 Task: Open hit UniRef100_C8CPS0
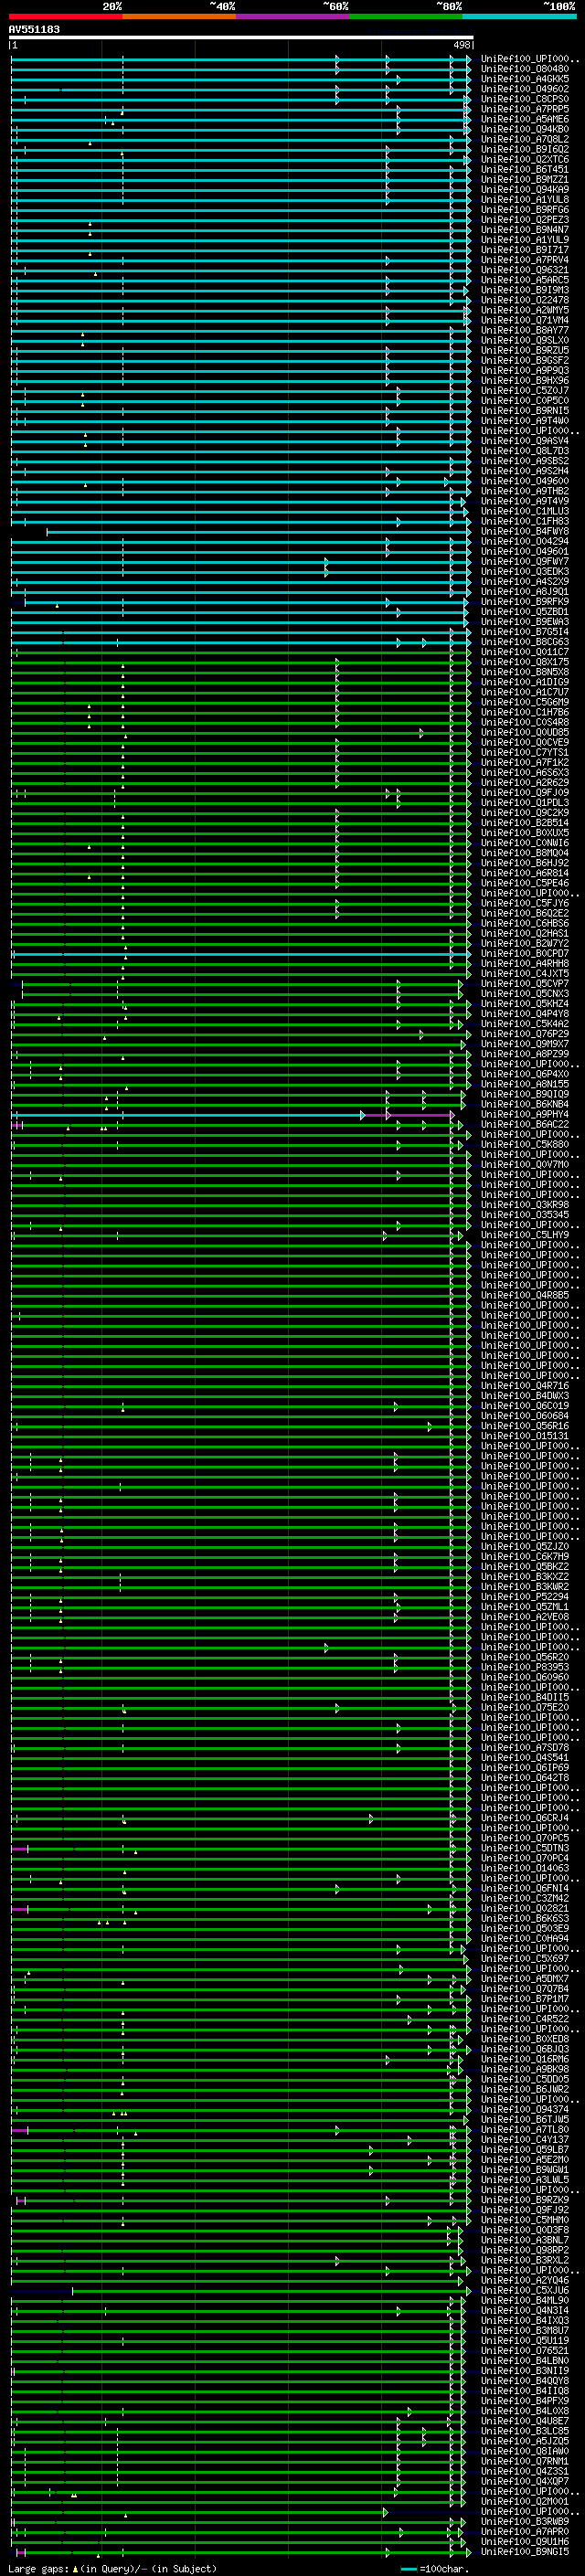click(x=525, y=99)
